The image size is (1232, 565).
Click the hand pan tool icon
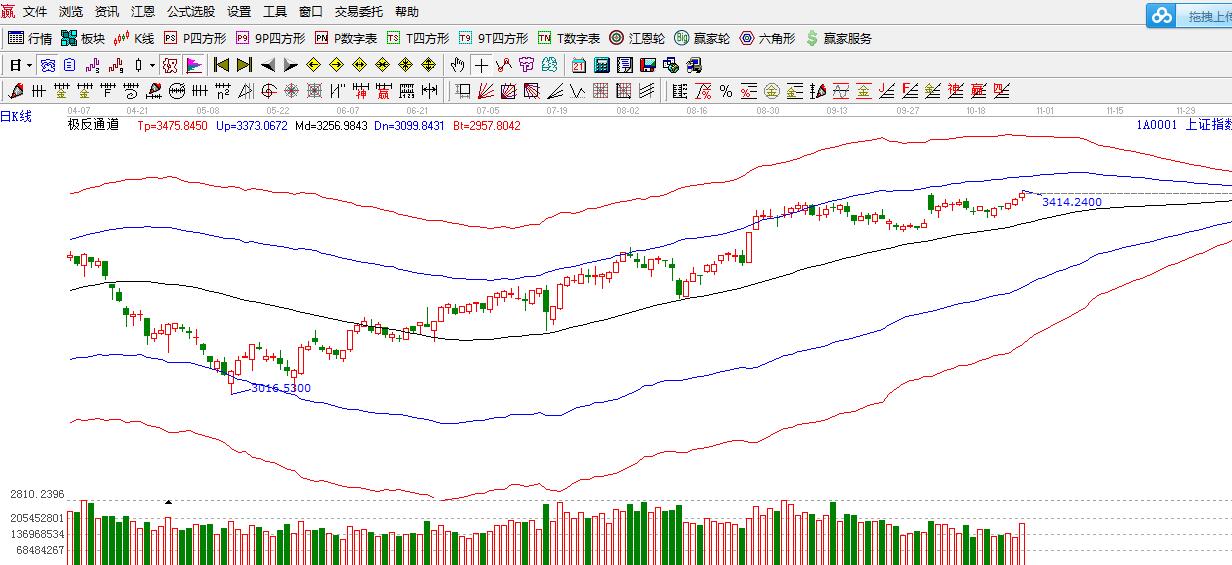(457, 65)
